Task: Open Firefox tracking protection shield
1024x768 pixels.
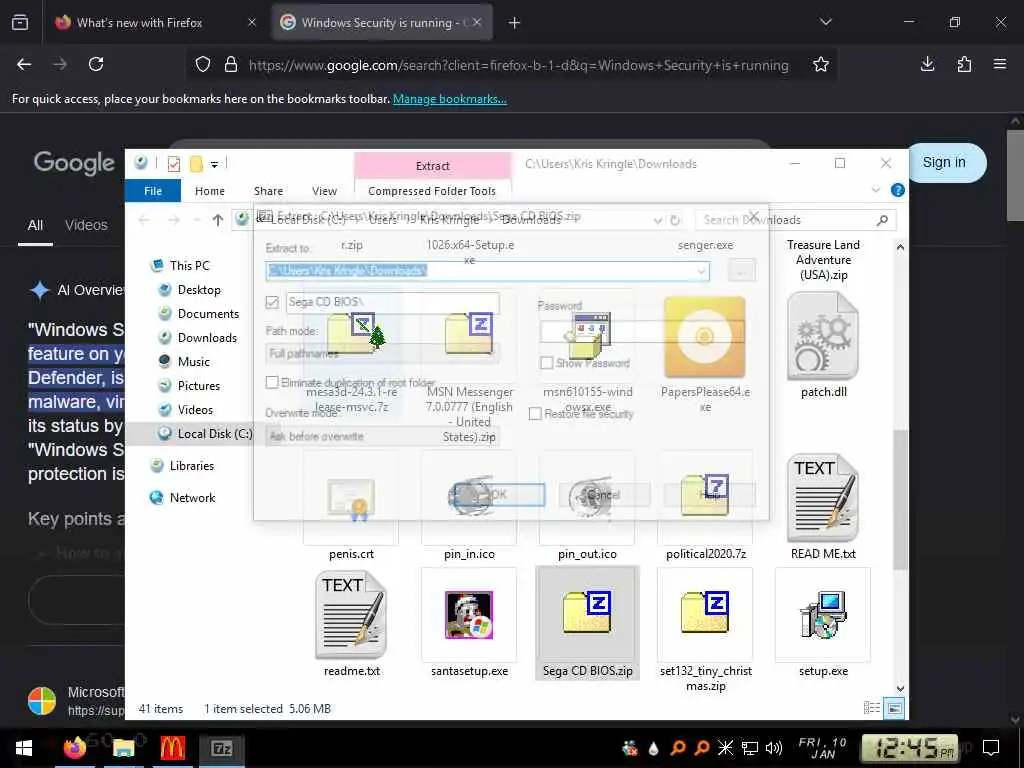Action: click(203, 65)
